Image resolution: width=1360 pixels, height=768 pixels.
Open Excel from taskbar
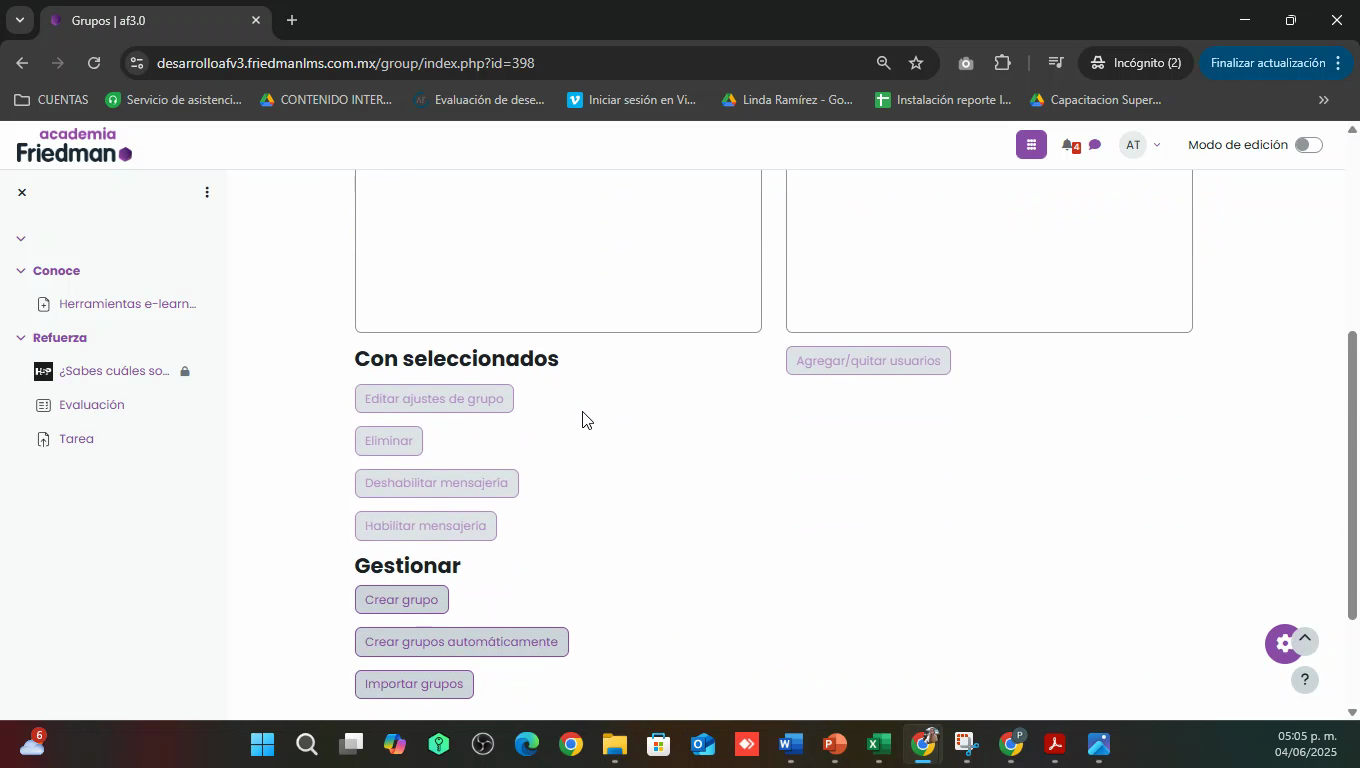pyautogui.click(x=878, y=745)
